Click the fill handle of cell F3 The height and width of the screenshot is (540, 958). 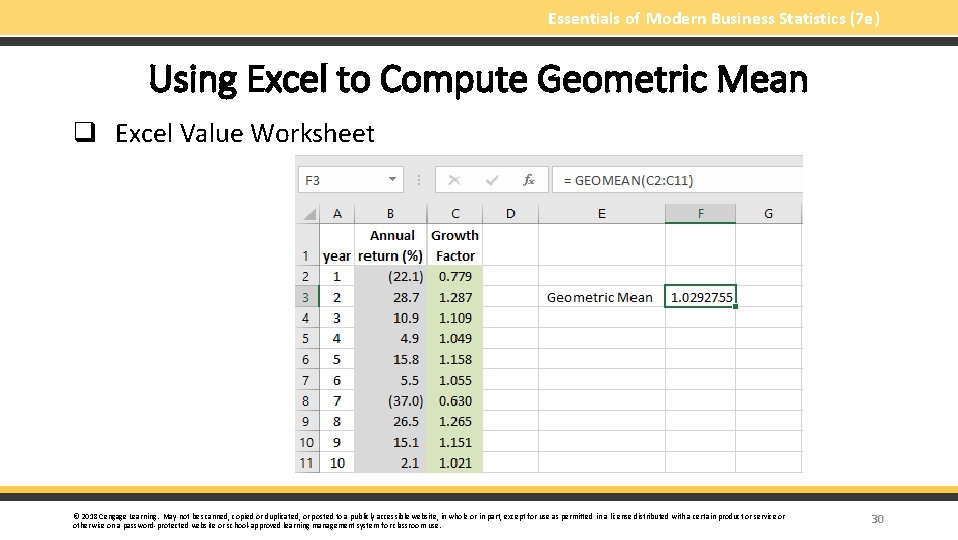pyautogui.click(x=735, y=307)
